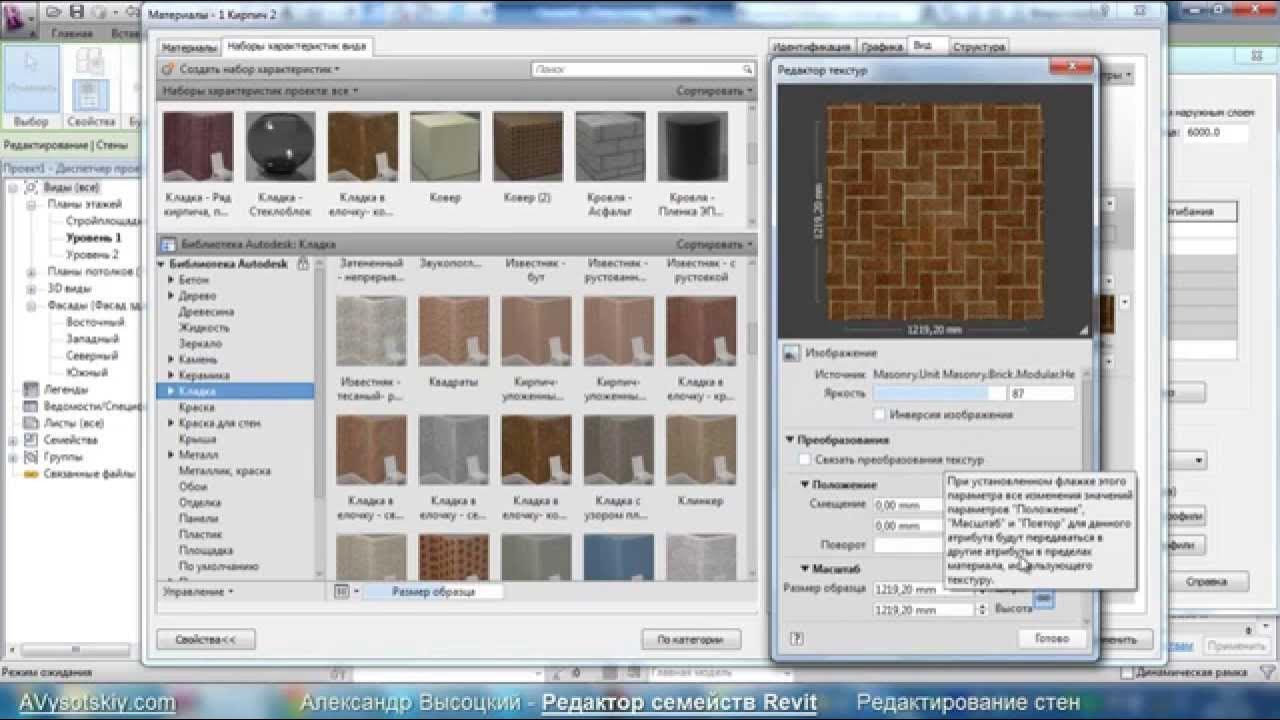The image size is (1280, 720).
Task: Collapse the Положение section
Action: pos(805,484)
